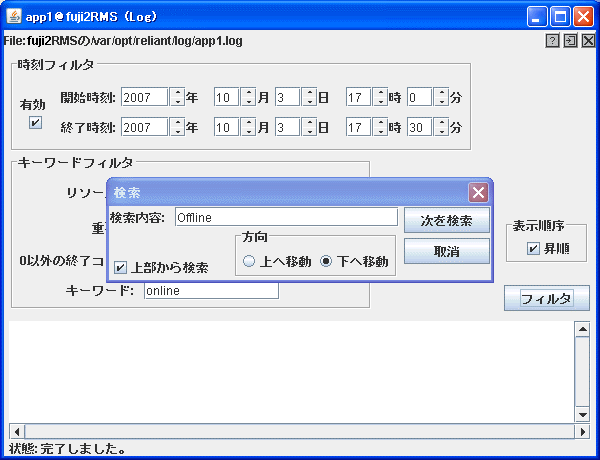Toggle the 昇順 ascending order checkbox
This screenshot has height=460, width=600.
pyautogui.click(x=533, y=248)
